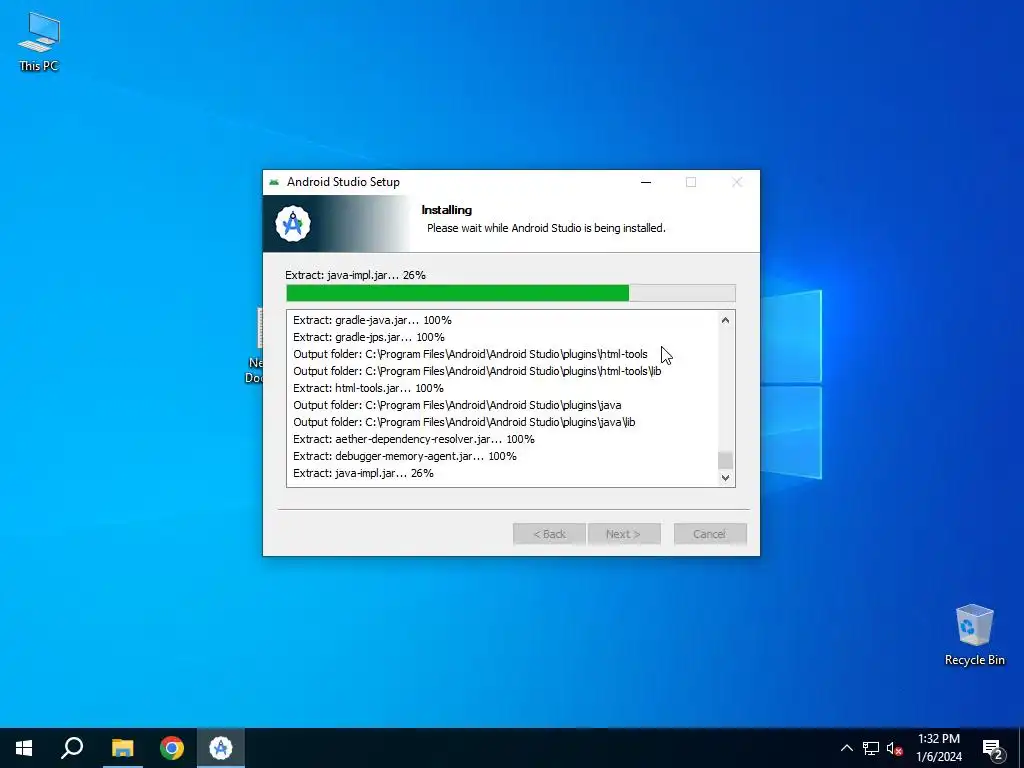Select log line ending 'plugins\java\lib'
1024x768 pixels.
[464, 422]
